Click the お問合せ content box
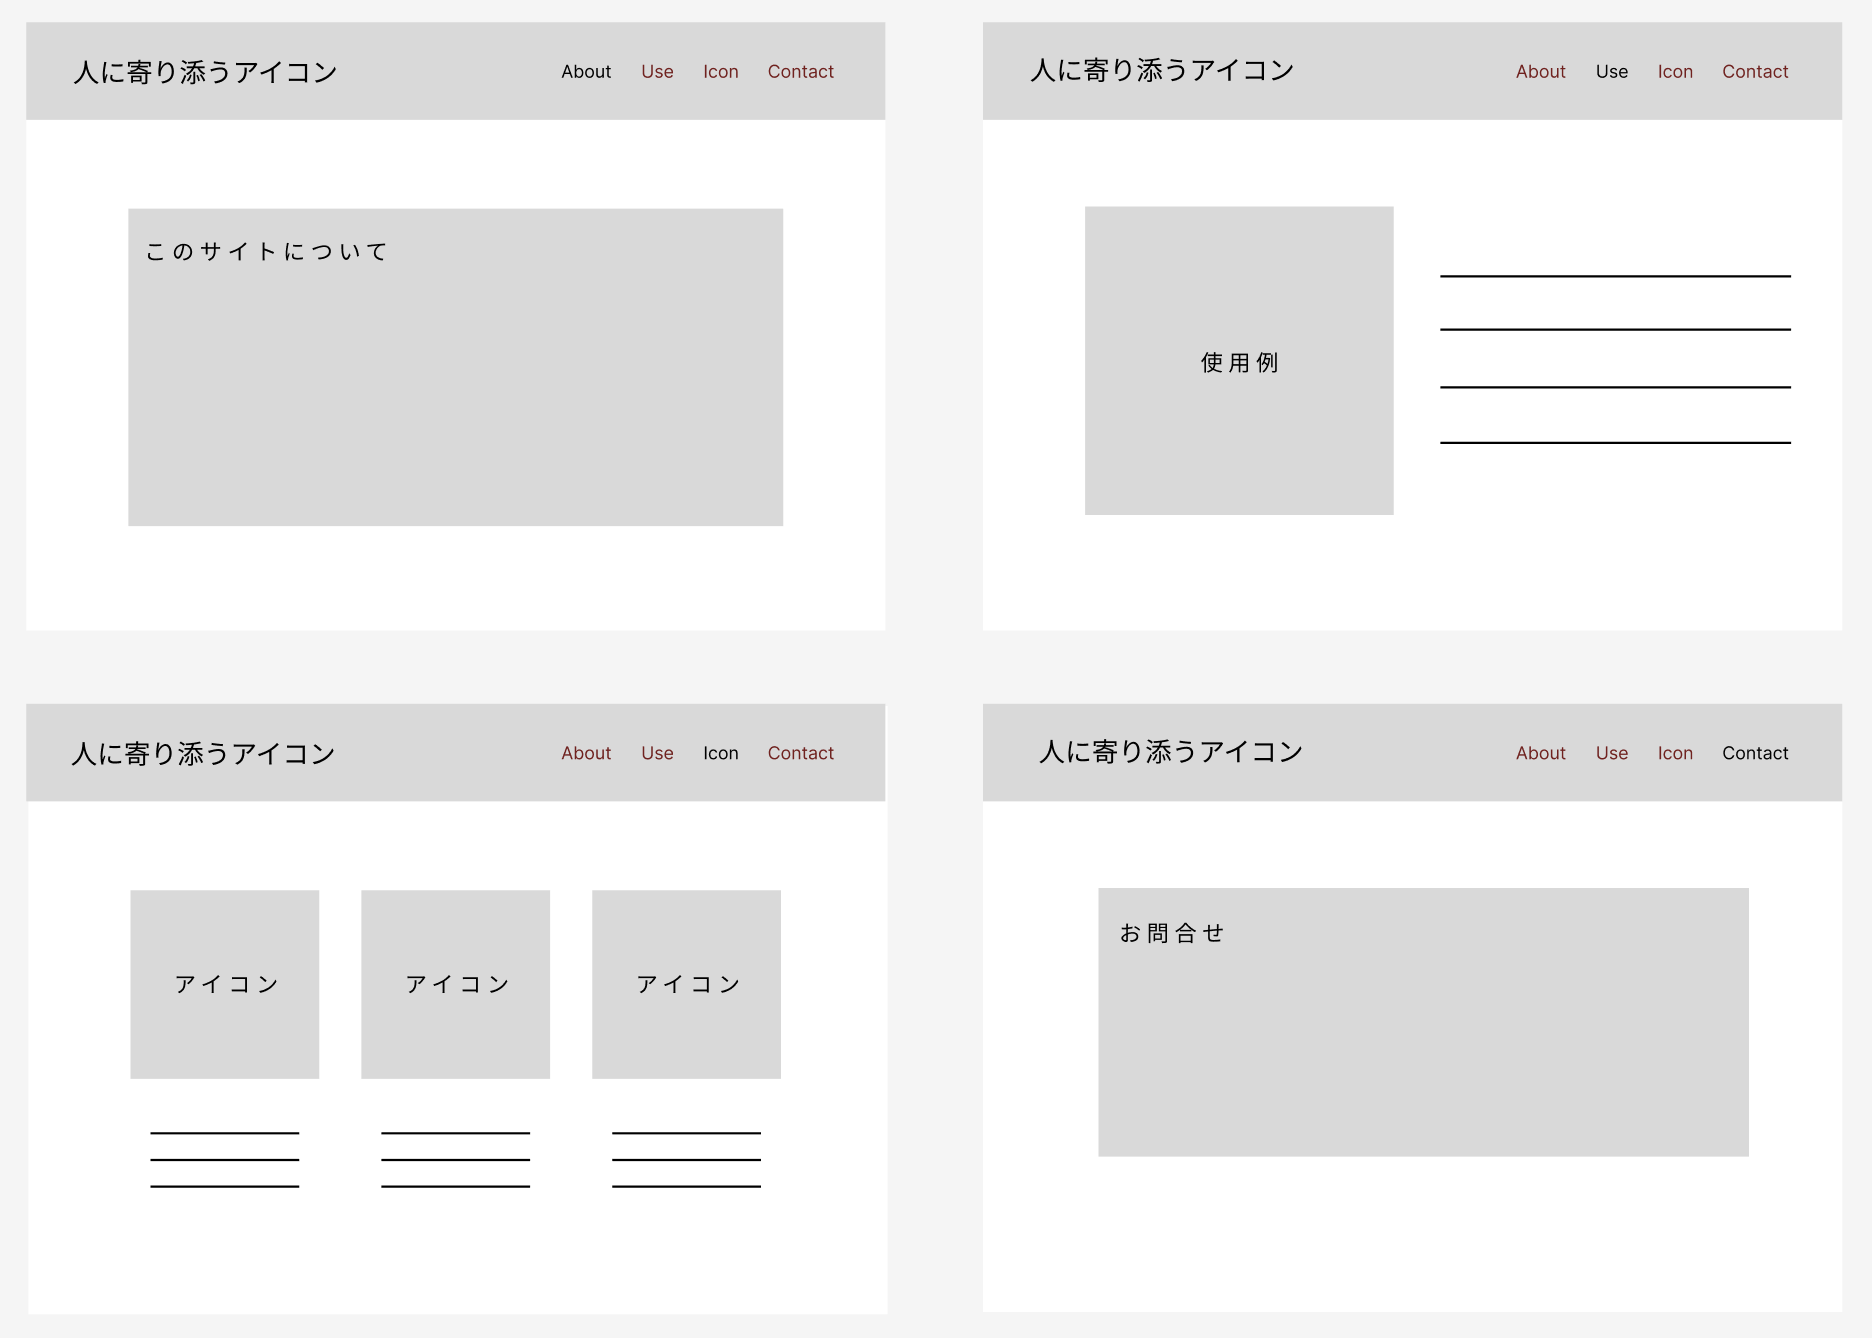Image resolution: width=1872 pixels, height=1338 pixels. [x=1422, y=1022]
